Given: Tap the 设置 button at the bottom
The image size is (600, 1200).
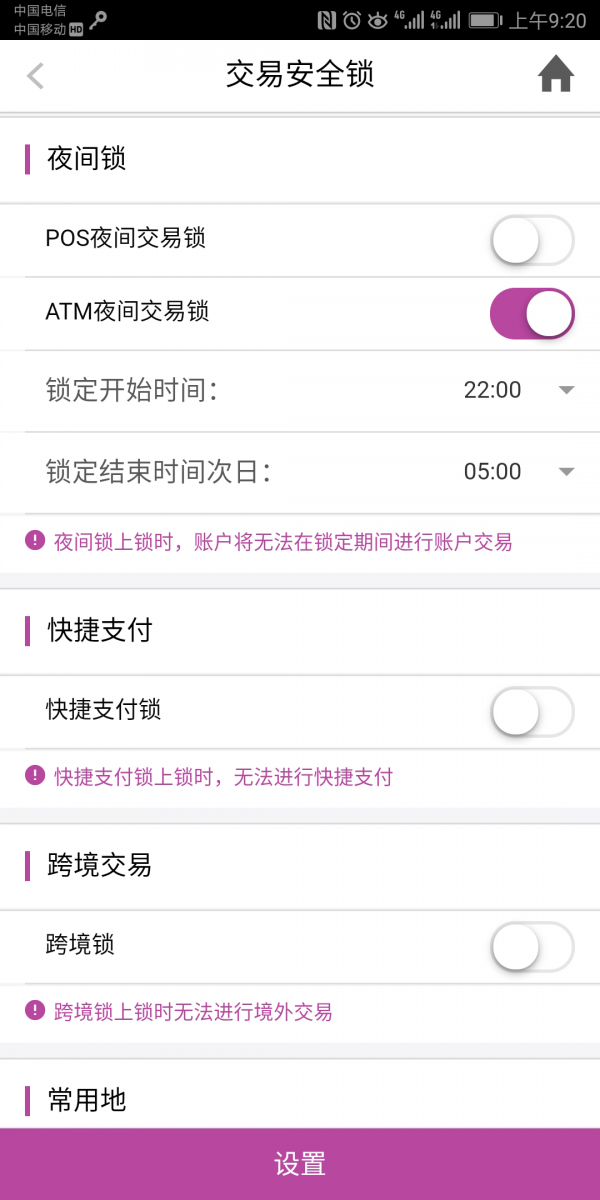Looking at the screenshot, I should 300,1163.
